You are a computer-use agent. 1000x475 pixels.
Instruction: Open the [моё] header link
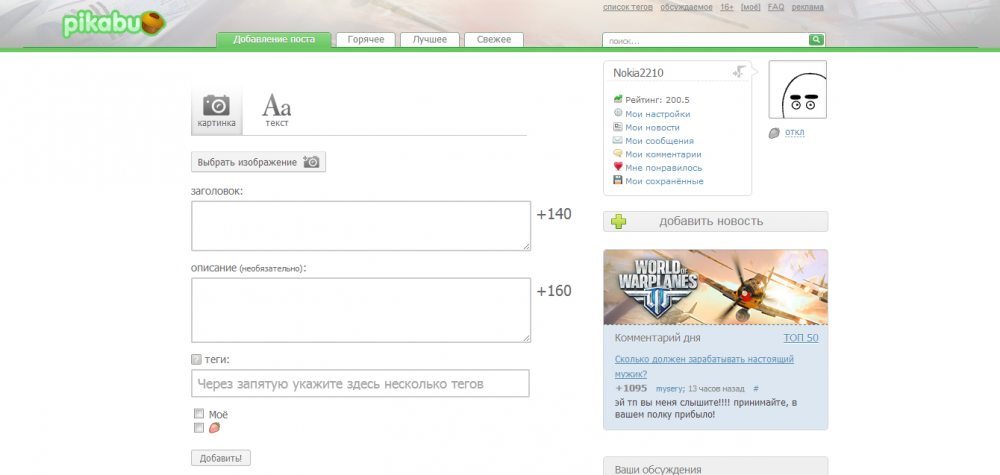coord(751,7)
